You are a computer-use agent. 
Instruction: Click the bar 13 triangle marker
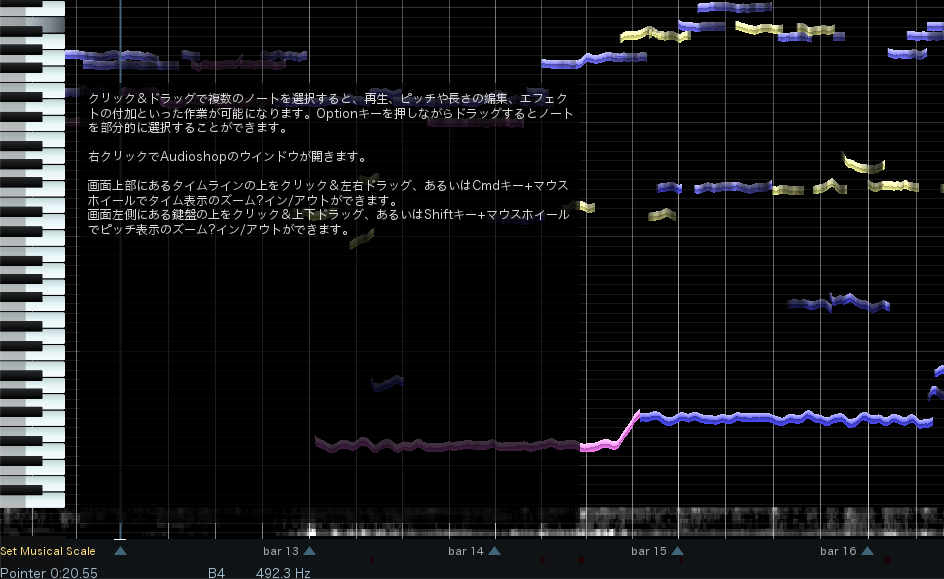pyautogui.click(x=309, y=551)
